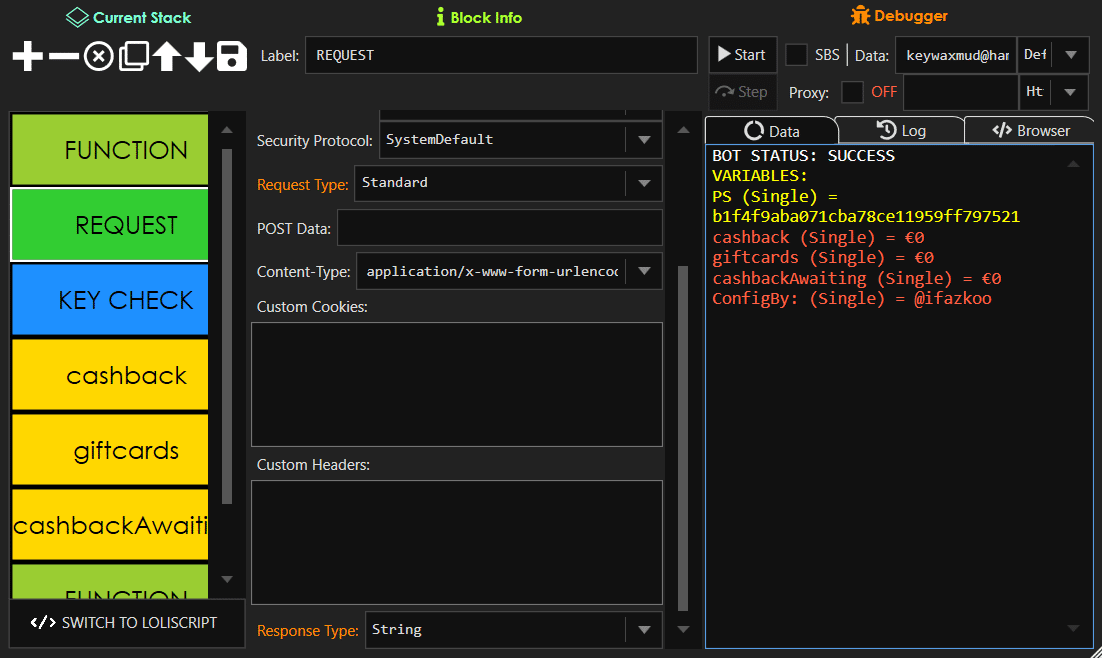Image resolution: width=1102 pixels, height=658 pixels.
Task: Start the debugger with the Start button
Action: coord(743,55)
